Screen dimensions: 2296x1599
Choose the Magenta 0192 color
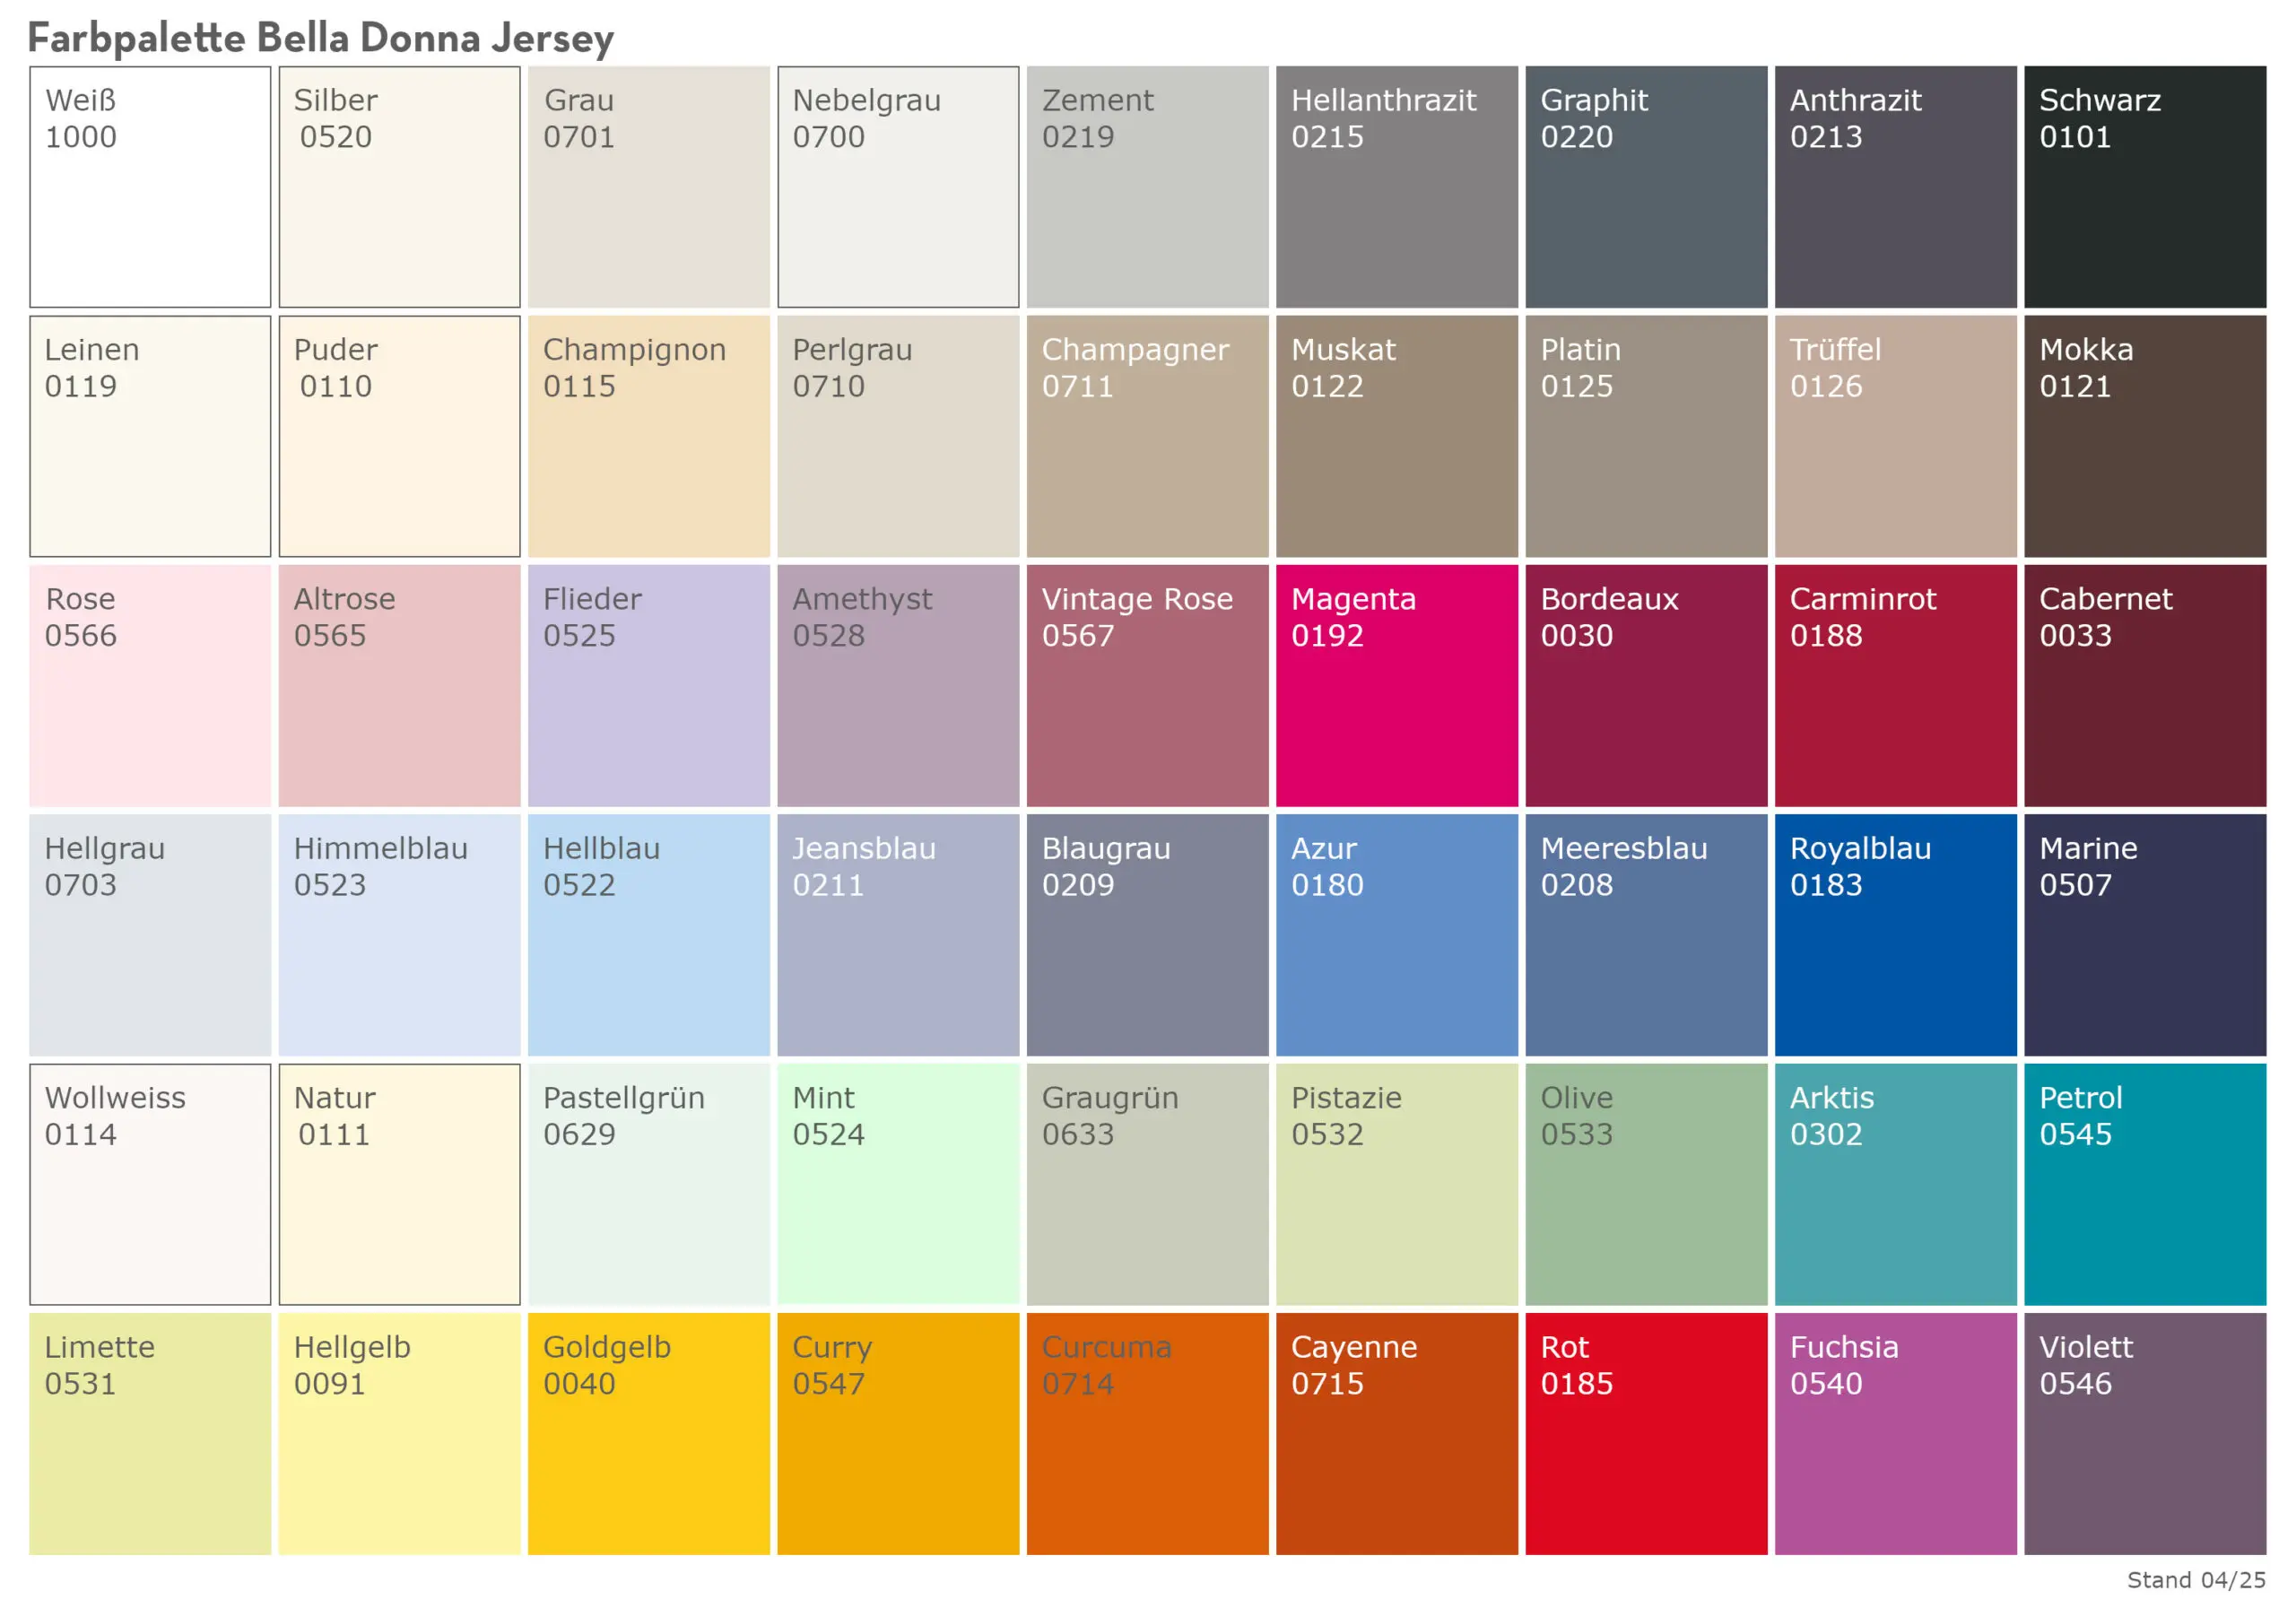pyautogui.click(x=1396, y=685)
